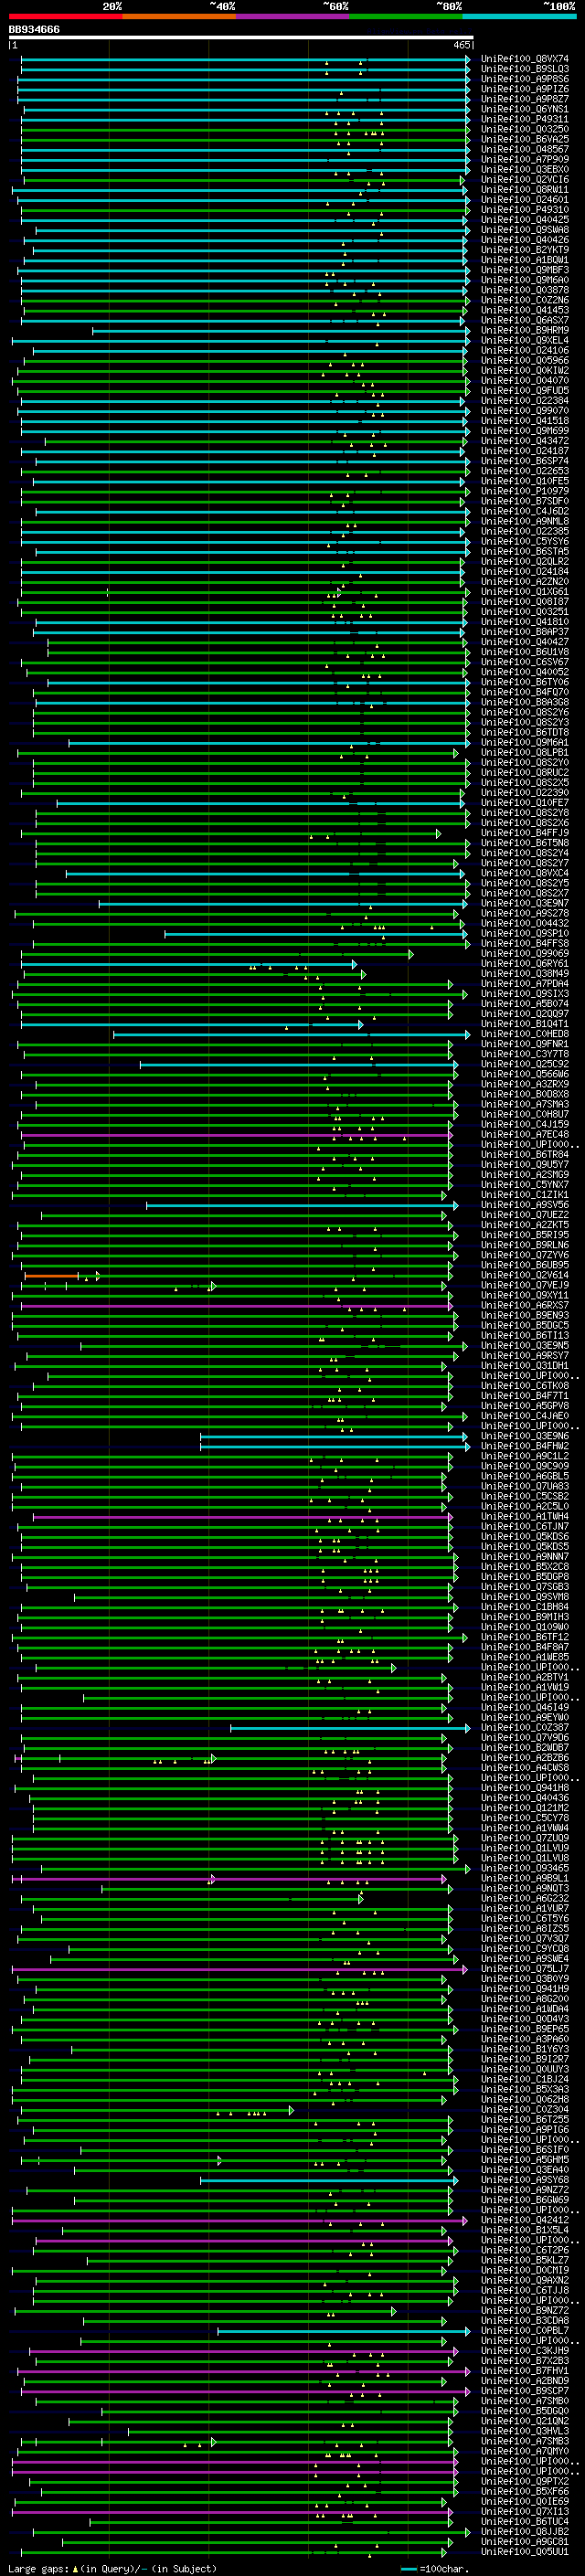Select the UniRef100_A1TWH4 label
The width and height of the screenshot is (585, 2576).
525,1517
